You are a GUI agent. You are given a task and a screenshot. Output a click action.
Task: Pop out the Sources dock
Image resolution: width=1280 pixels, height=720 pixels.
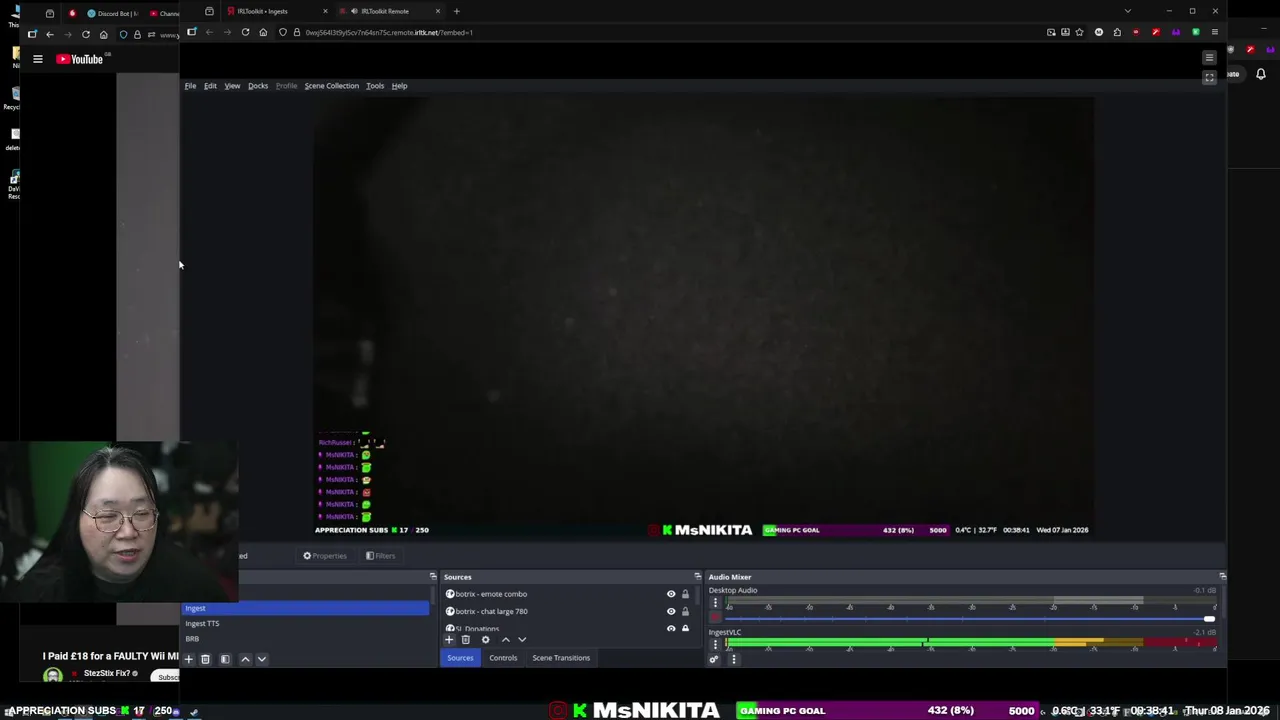(x=697, y=577)
